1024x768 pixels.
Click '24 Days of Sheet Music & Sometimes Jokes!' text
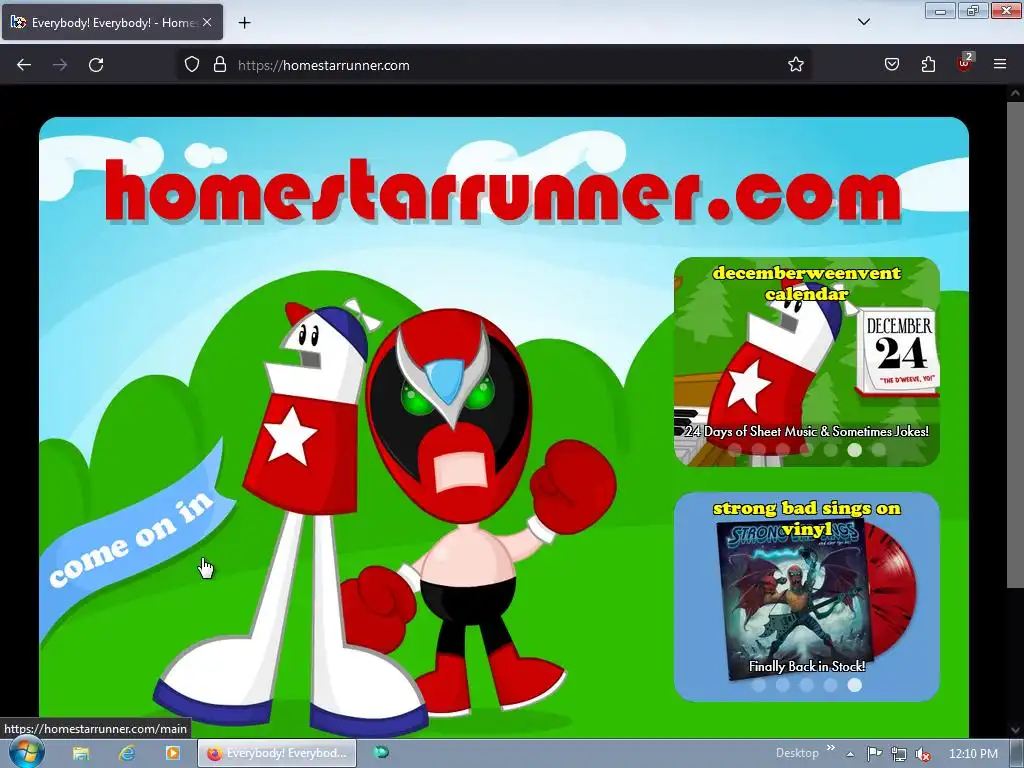tap(807, 431)
